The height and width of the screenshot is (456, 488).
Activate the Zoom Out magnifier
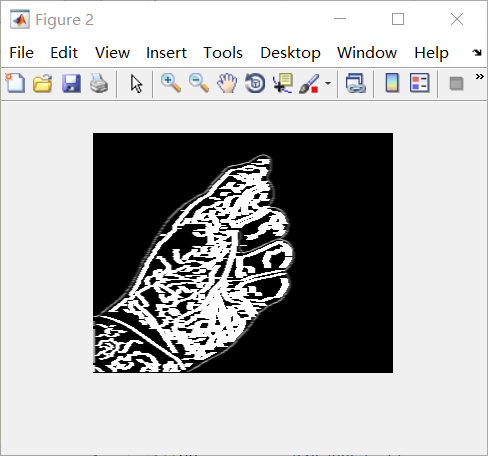199,83
